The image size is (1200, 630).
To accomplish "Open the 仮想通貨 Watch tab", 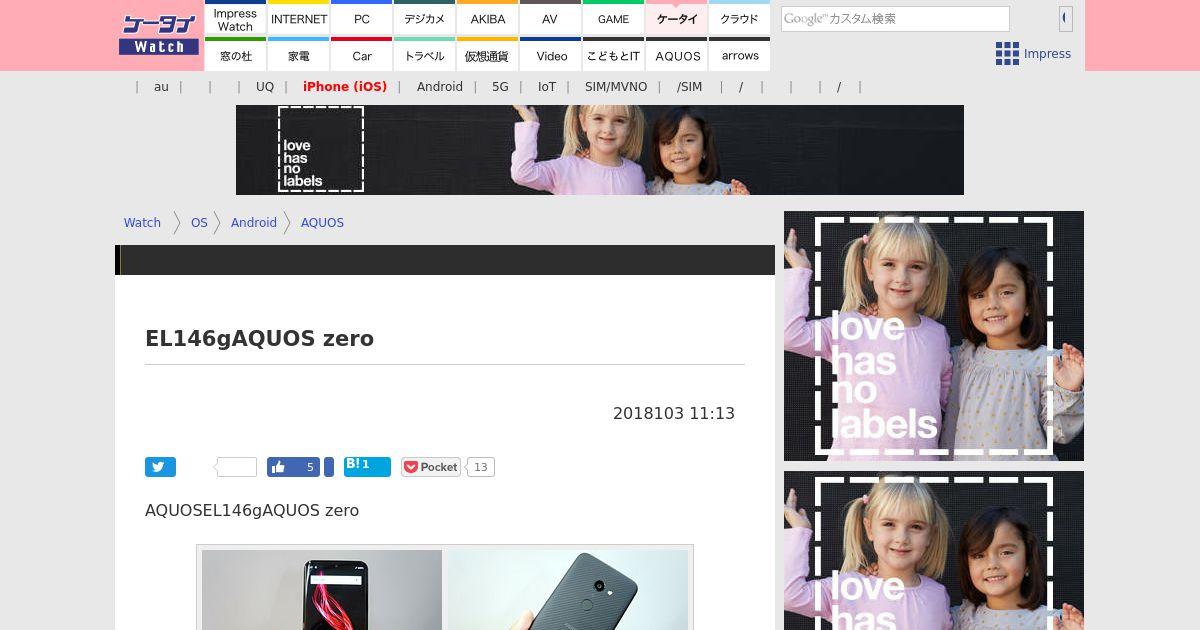I will tap(487, 55).
